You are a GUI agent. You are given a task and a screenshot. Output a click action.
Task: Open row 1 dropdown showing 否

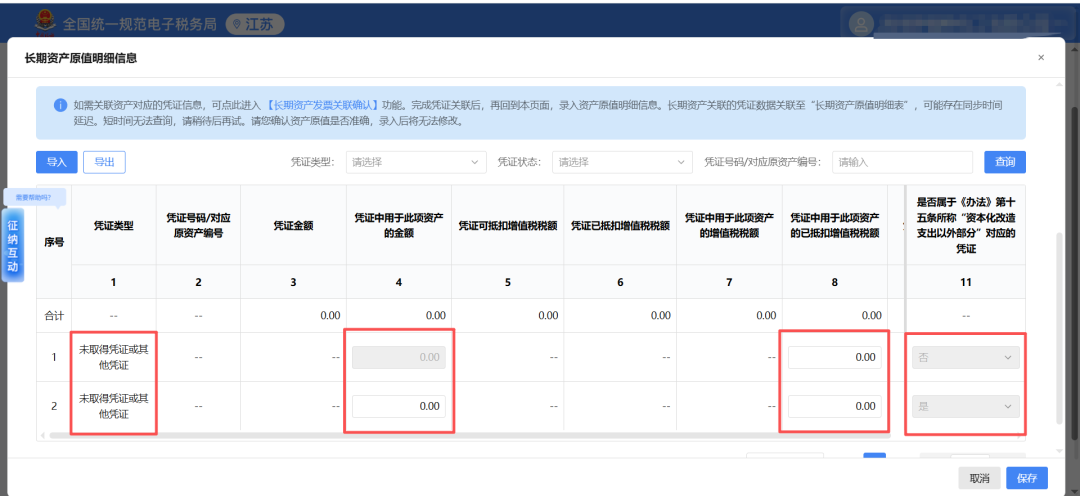pyautogui.click(x=965, y=357)
